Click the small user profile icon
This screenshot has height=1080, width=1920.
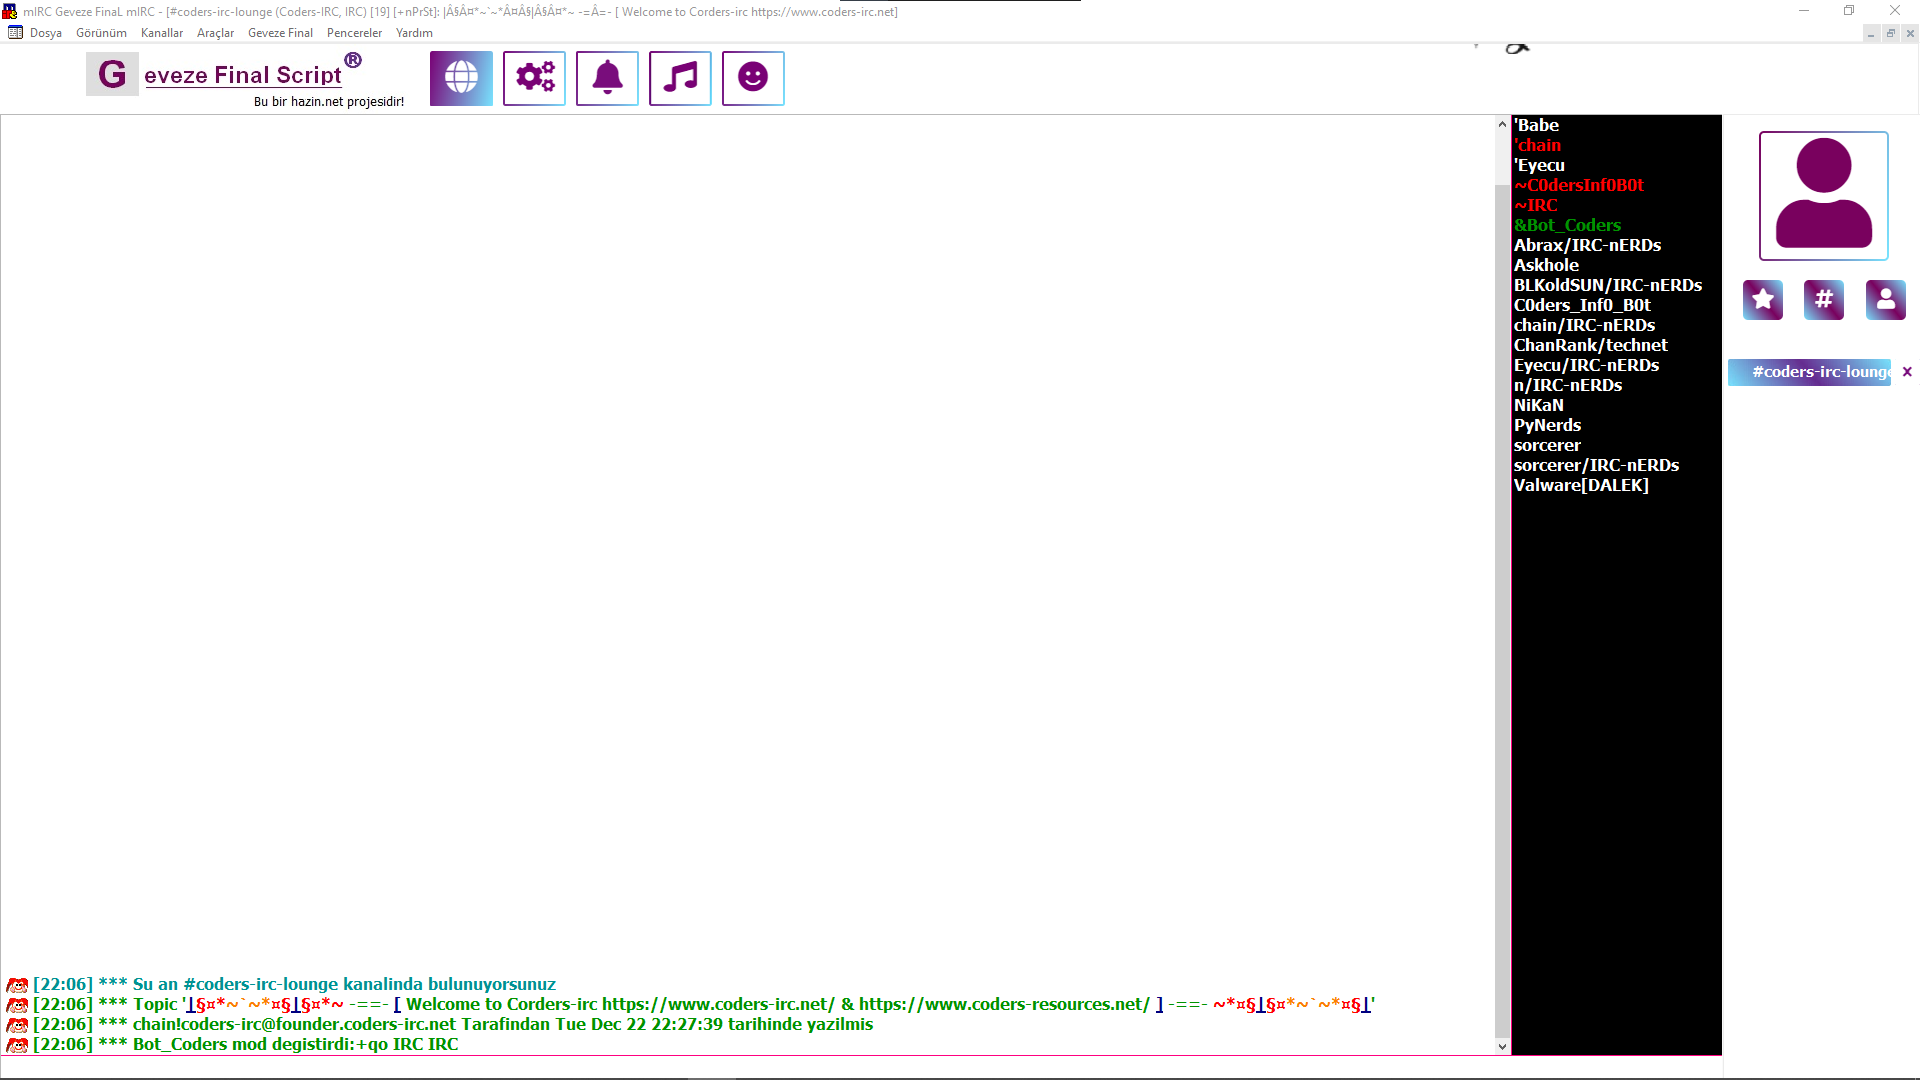[1886, 299]
